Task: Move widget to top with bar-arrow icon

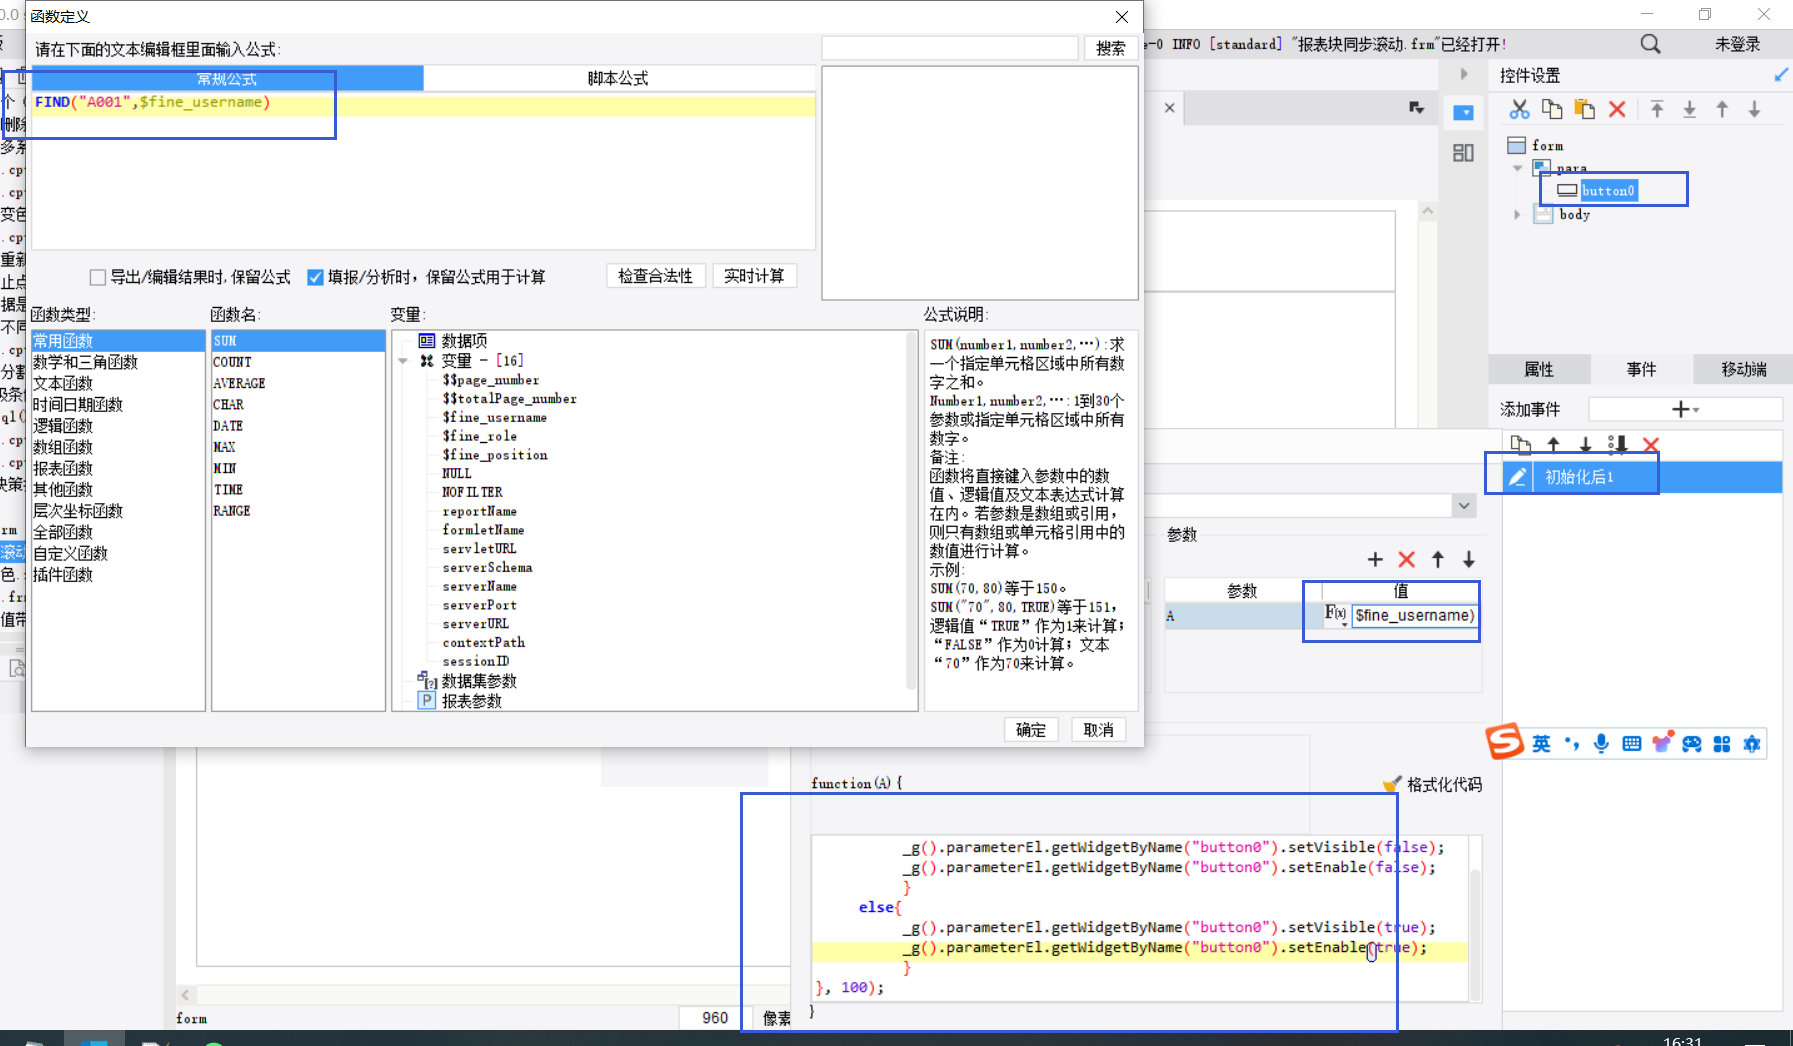Action: [x=1657, y=109]
